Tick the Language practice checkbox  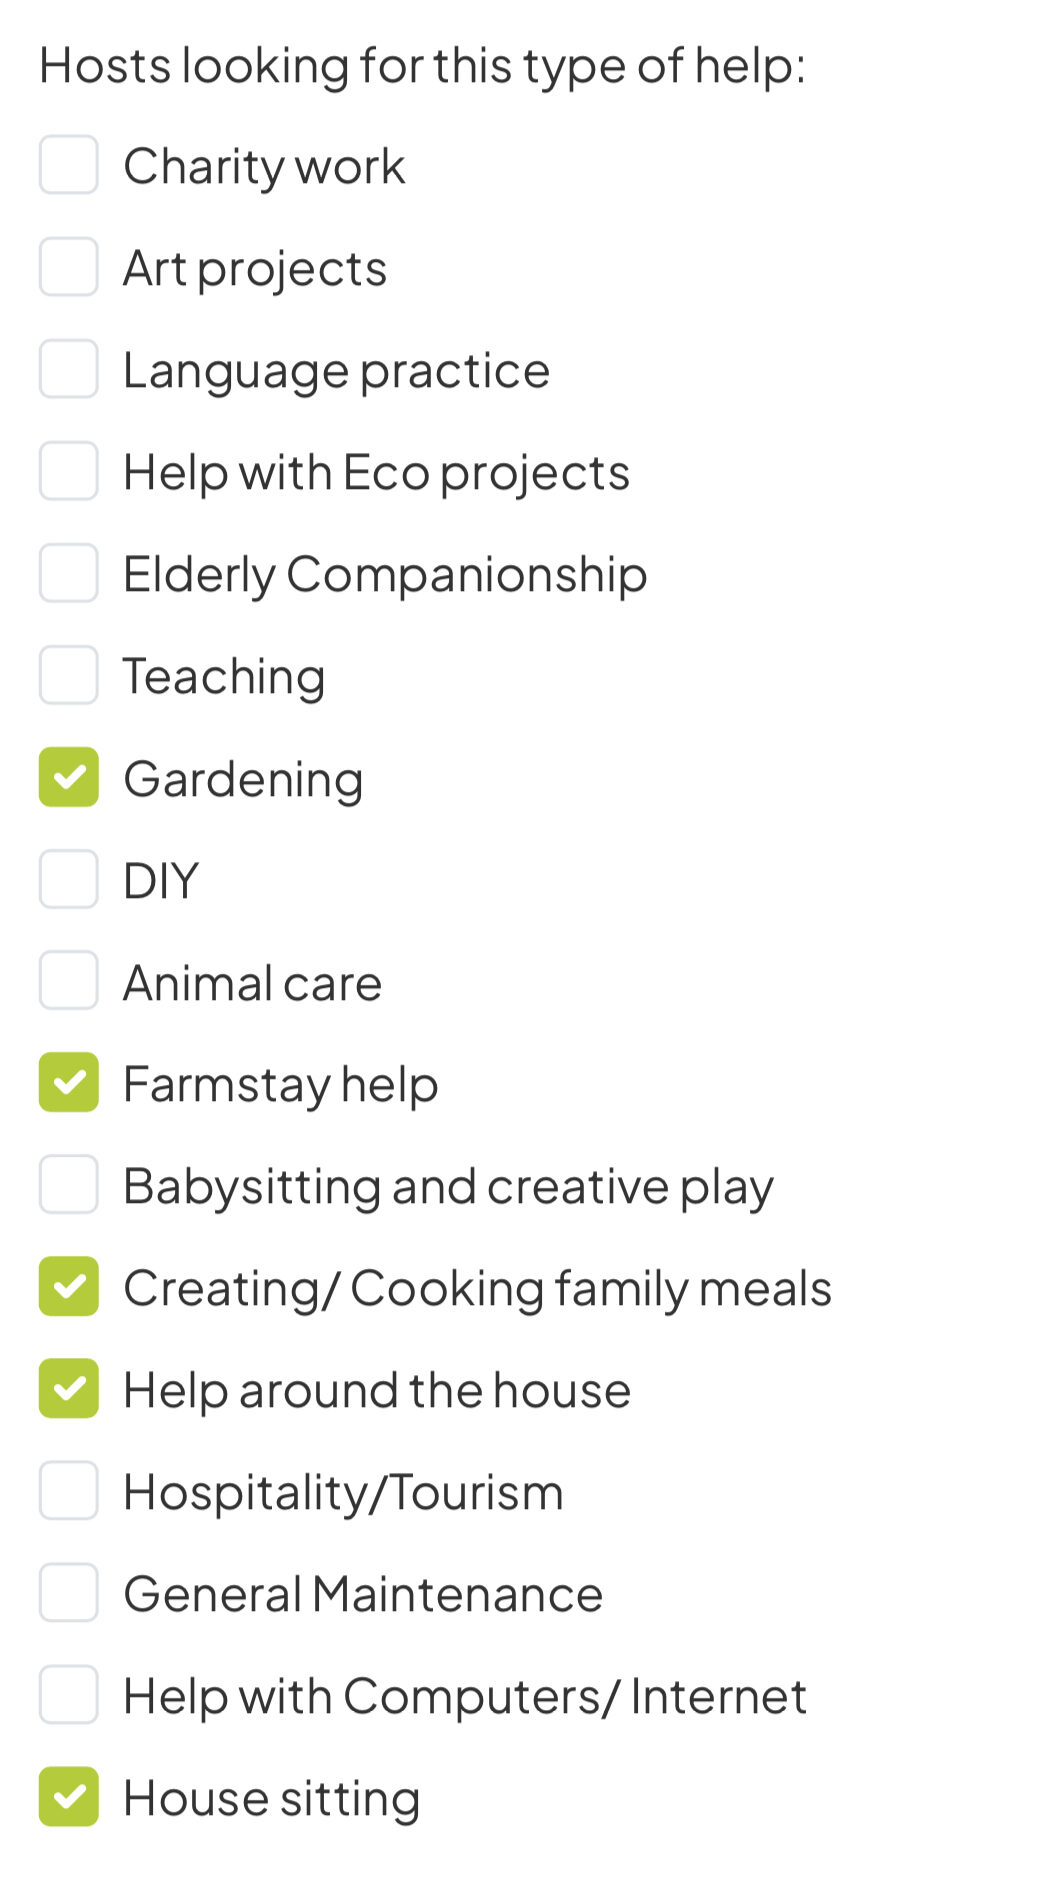pos(68,369)
